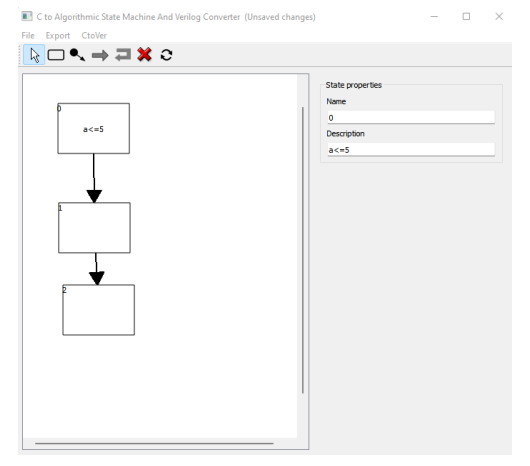Select empty state box 2
Screen dimensions: 530x466
click(99, 310)
